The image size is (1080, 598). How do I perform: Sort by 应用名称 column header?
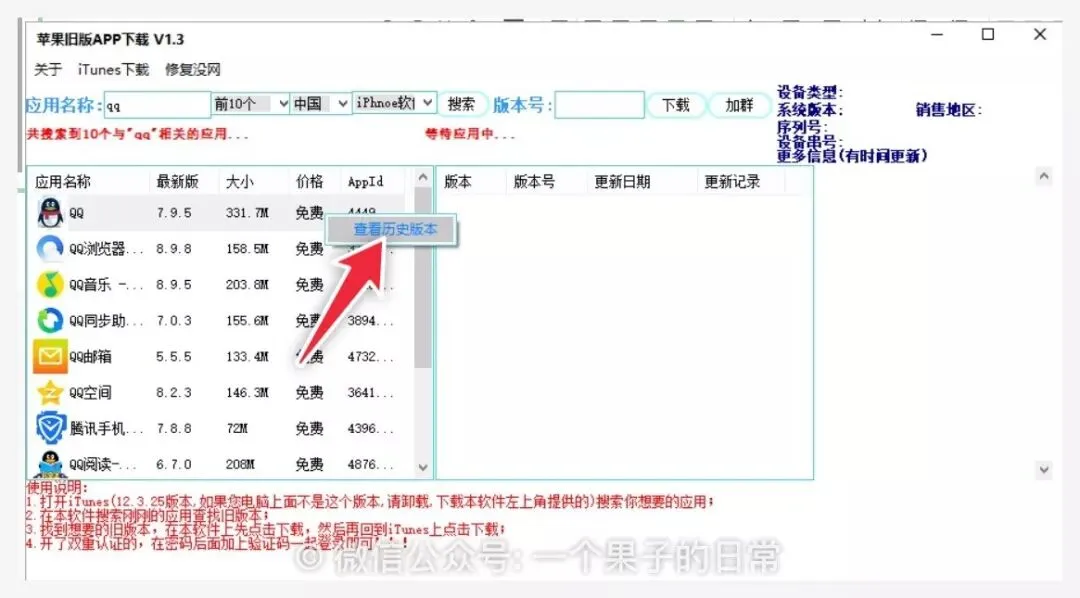coord(63,182)
